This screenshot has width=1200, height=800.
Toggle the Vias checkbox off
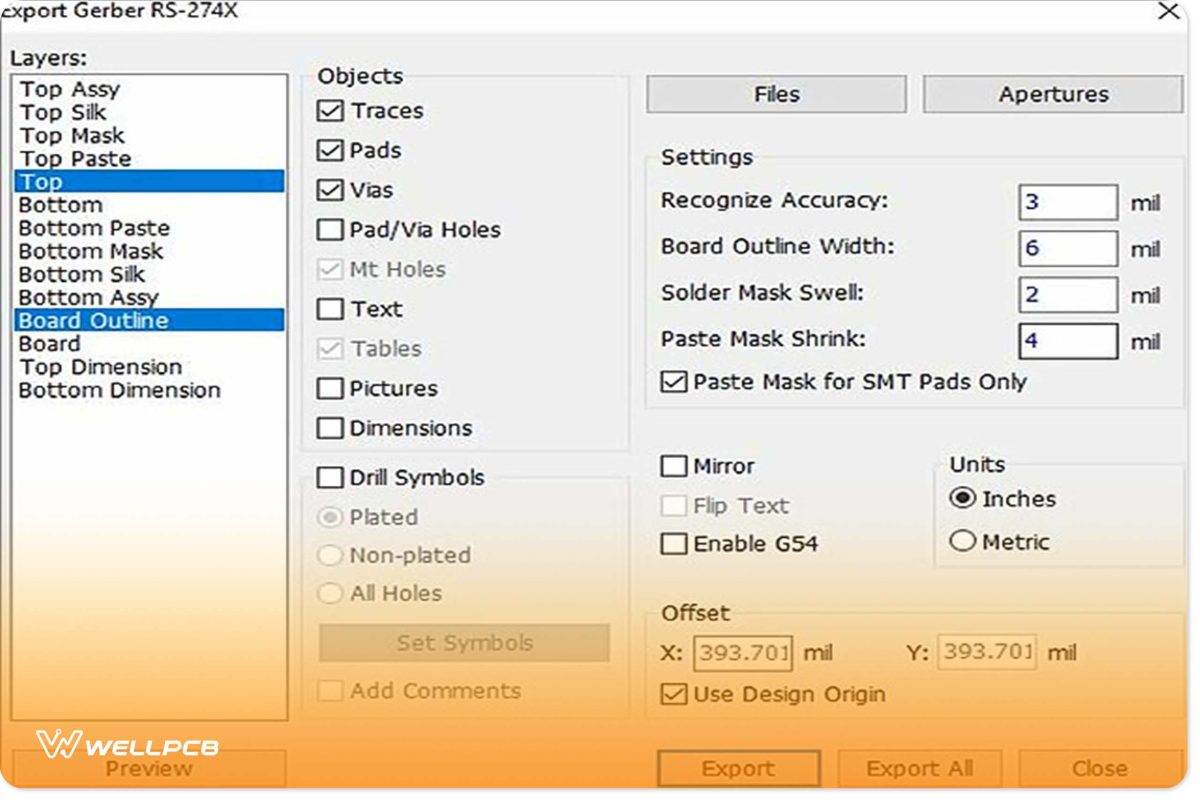tap(330, 190)
